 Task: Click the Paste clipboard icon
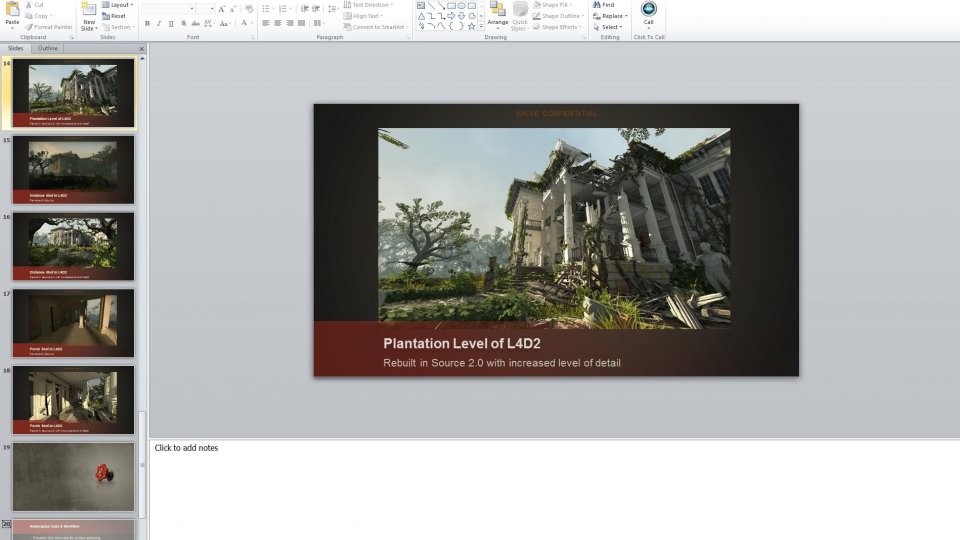12,10
